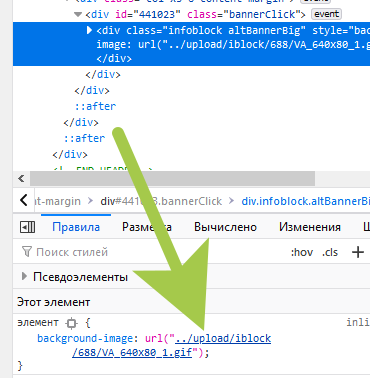
Task: Click the closing brace of the element rule
Action: 20,366
